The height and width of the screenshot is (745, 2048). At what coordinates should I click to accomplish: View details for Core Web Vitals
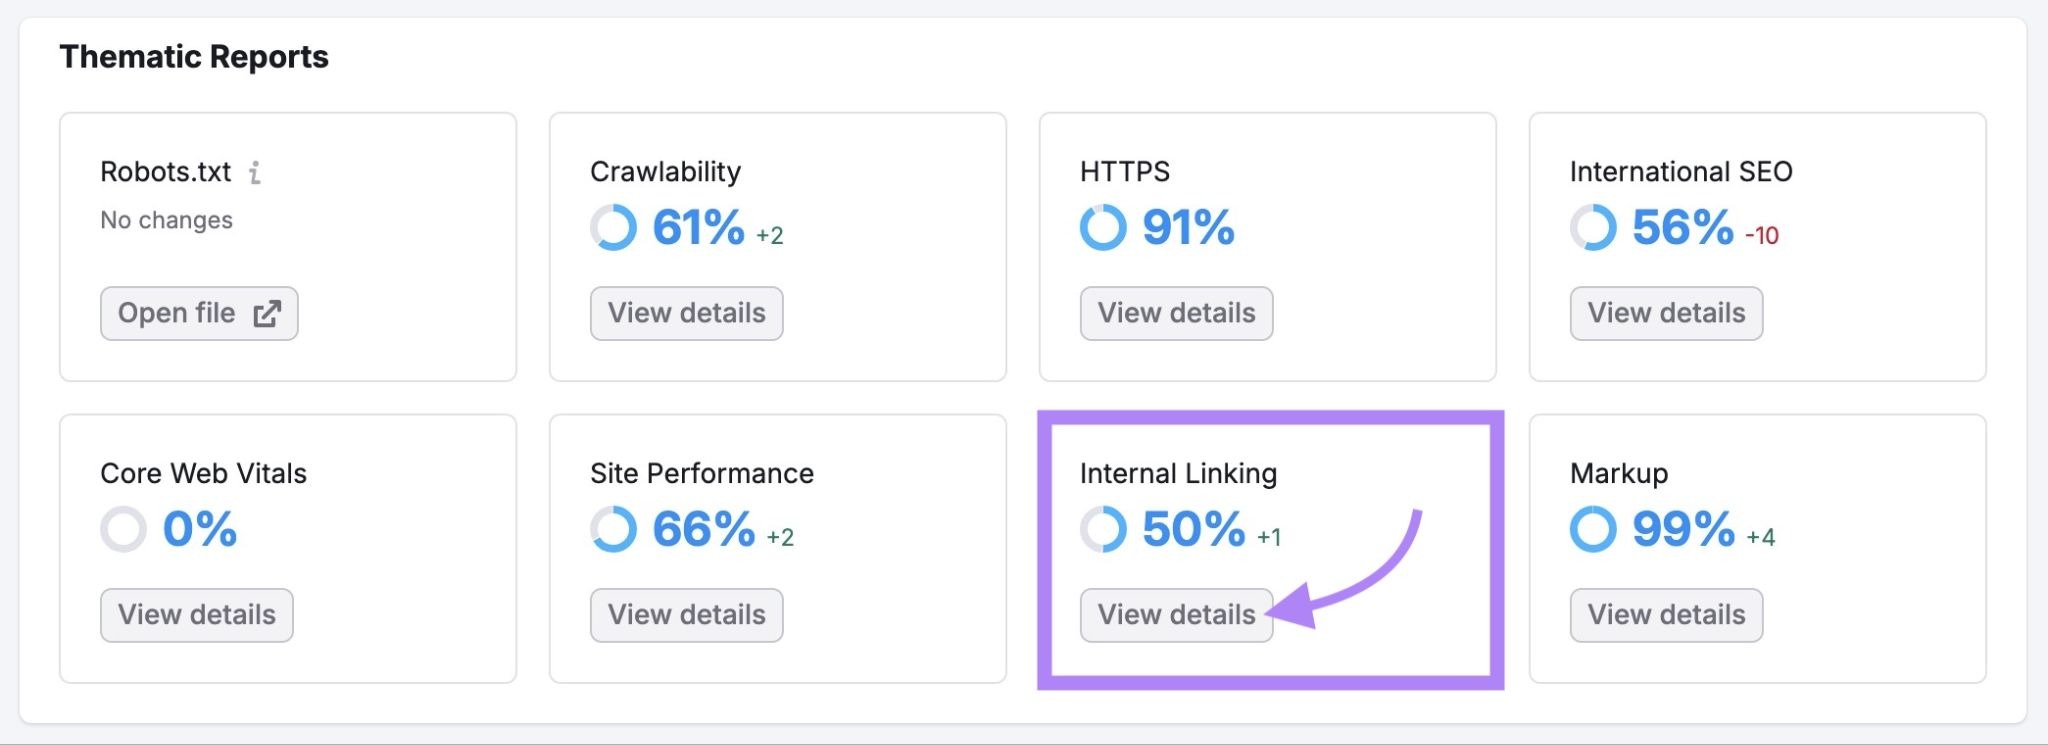[x=196, y=615]
